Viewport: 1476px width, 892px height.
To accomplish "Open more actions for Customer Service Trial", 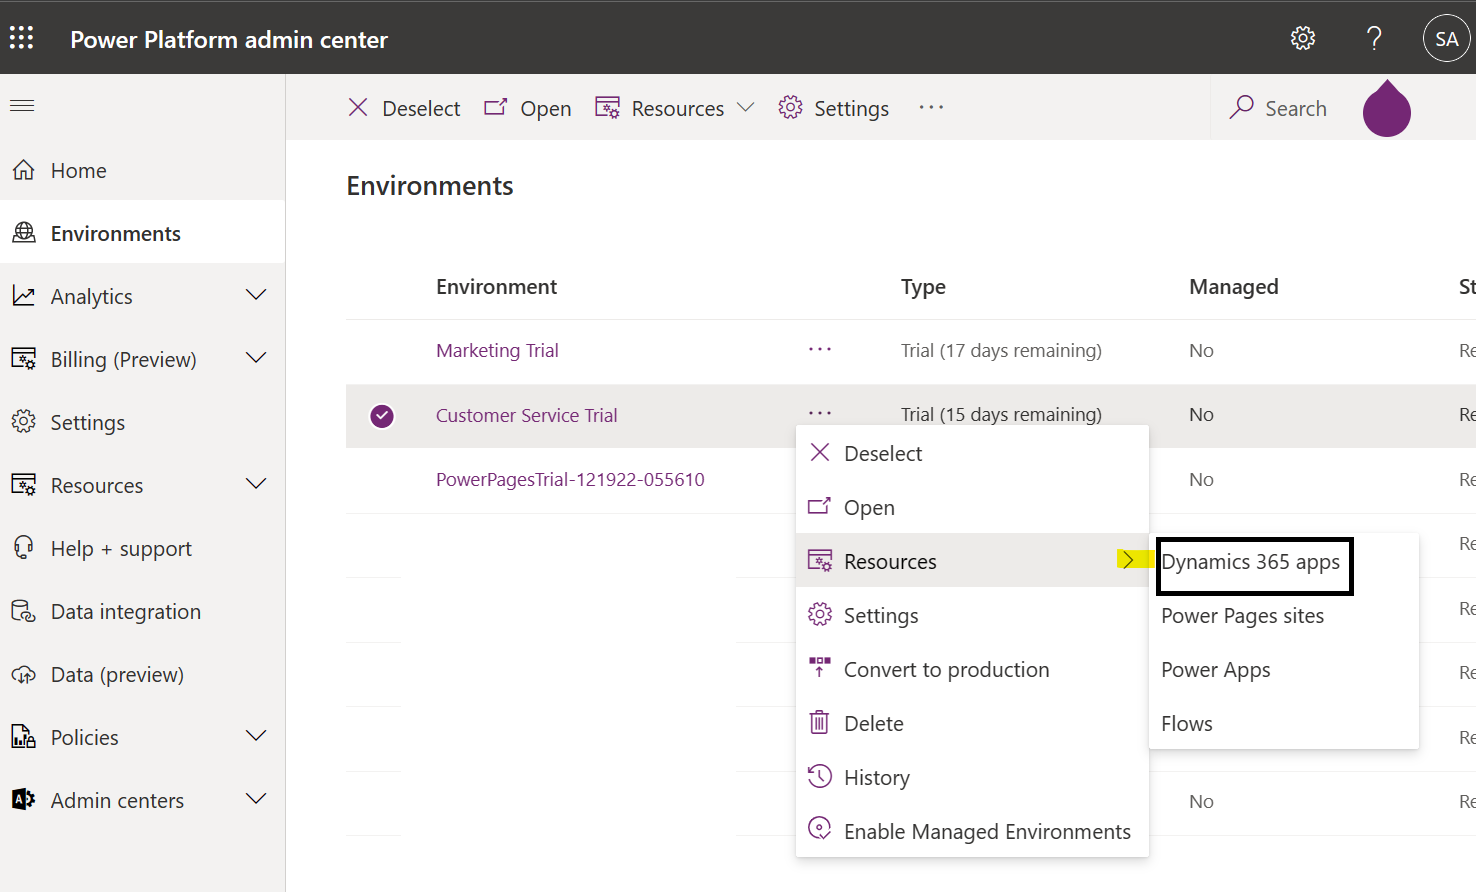I will tap(820, 412).
